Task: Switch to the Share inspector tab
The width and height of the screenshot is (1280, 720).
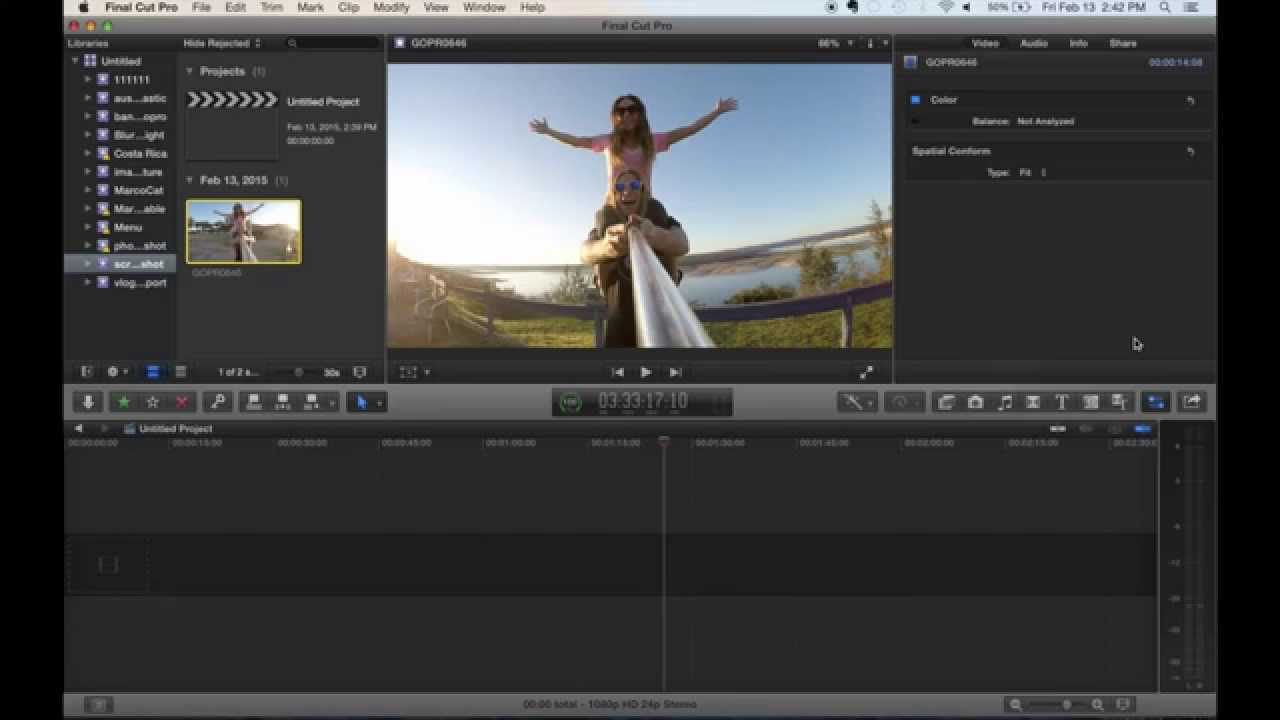Action: click(1122, 43)
